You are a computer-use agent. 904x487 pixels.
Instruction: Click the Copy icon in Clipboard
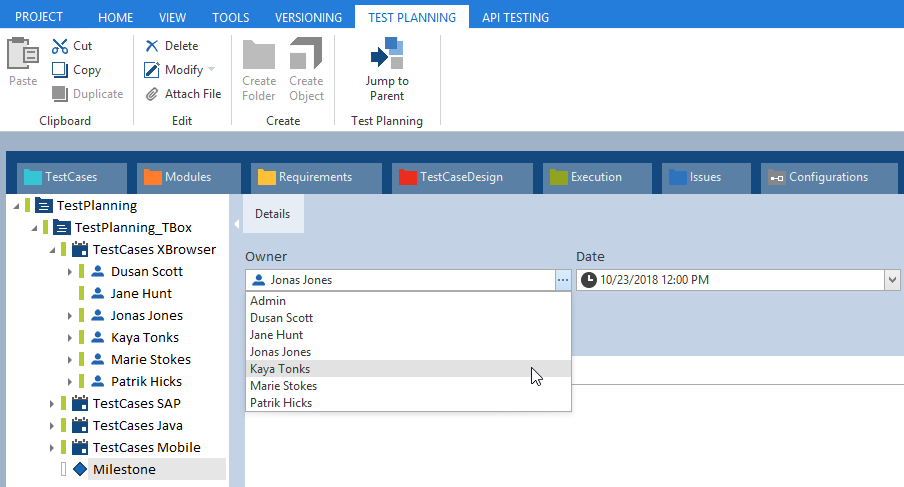coord(59,70)
